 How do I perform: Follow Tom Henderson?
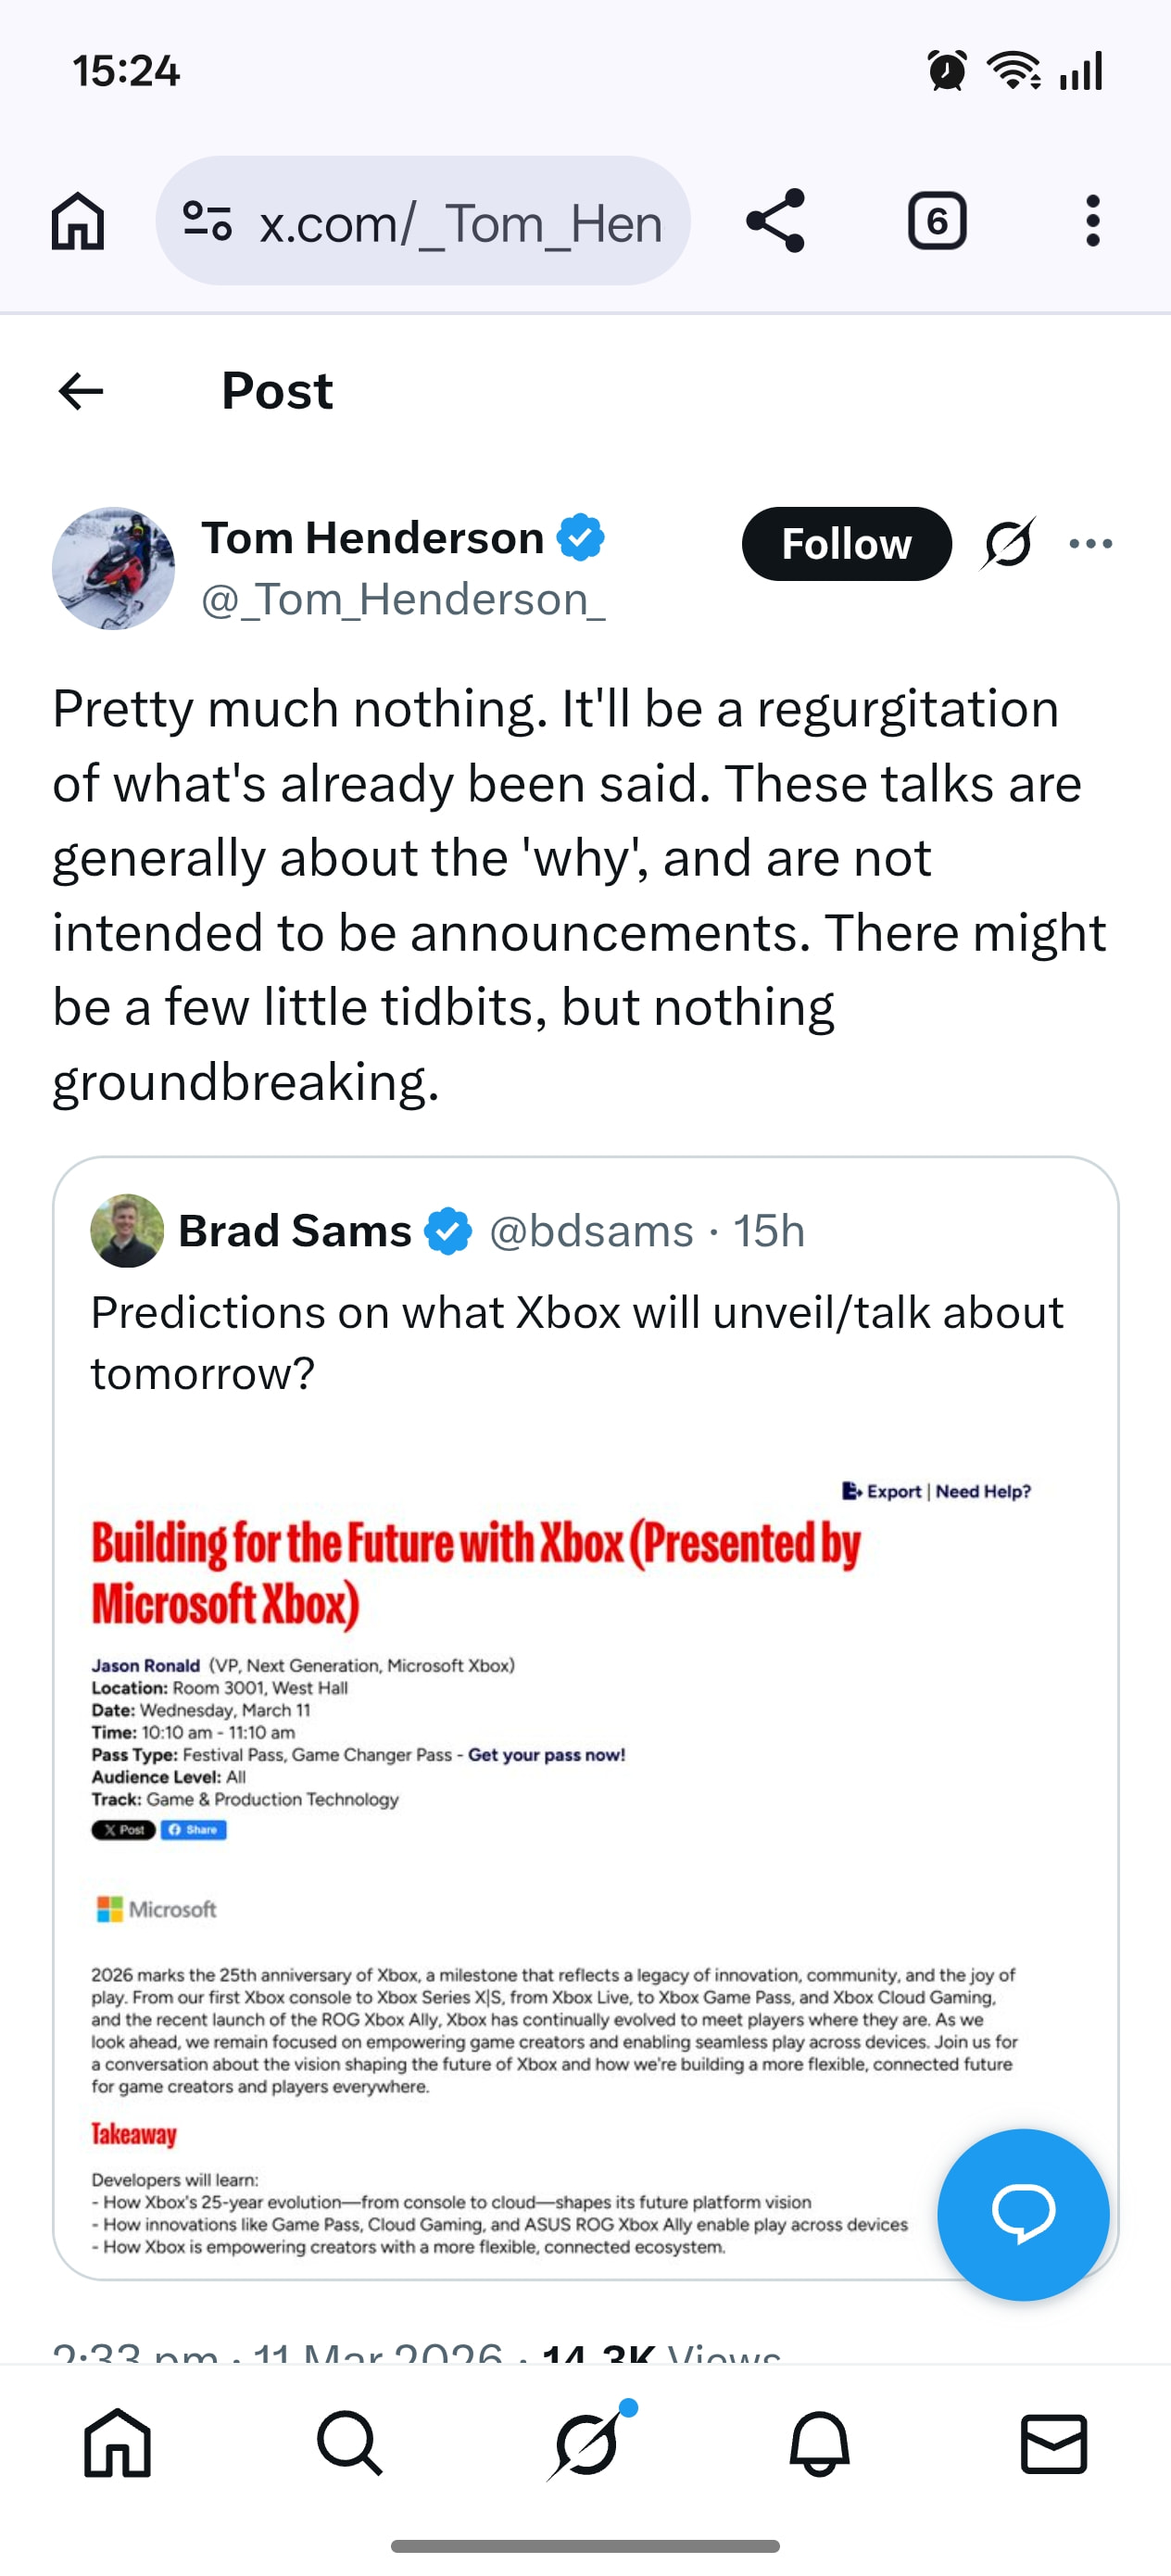[x=846, y=544]
